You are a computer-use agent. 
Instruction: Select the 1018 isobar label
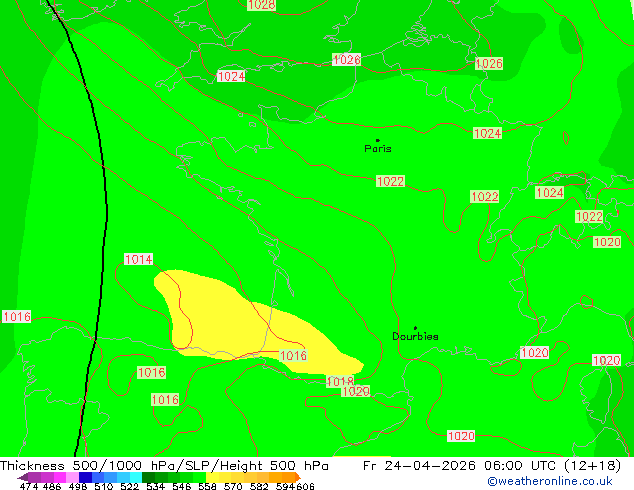pos(340,381)
